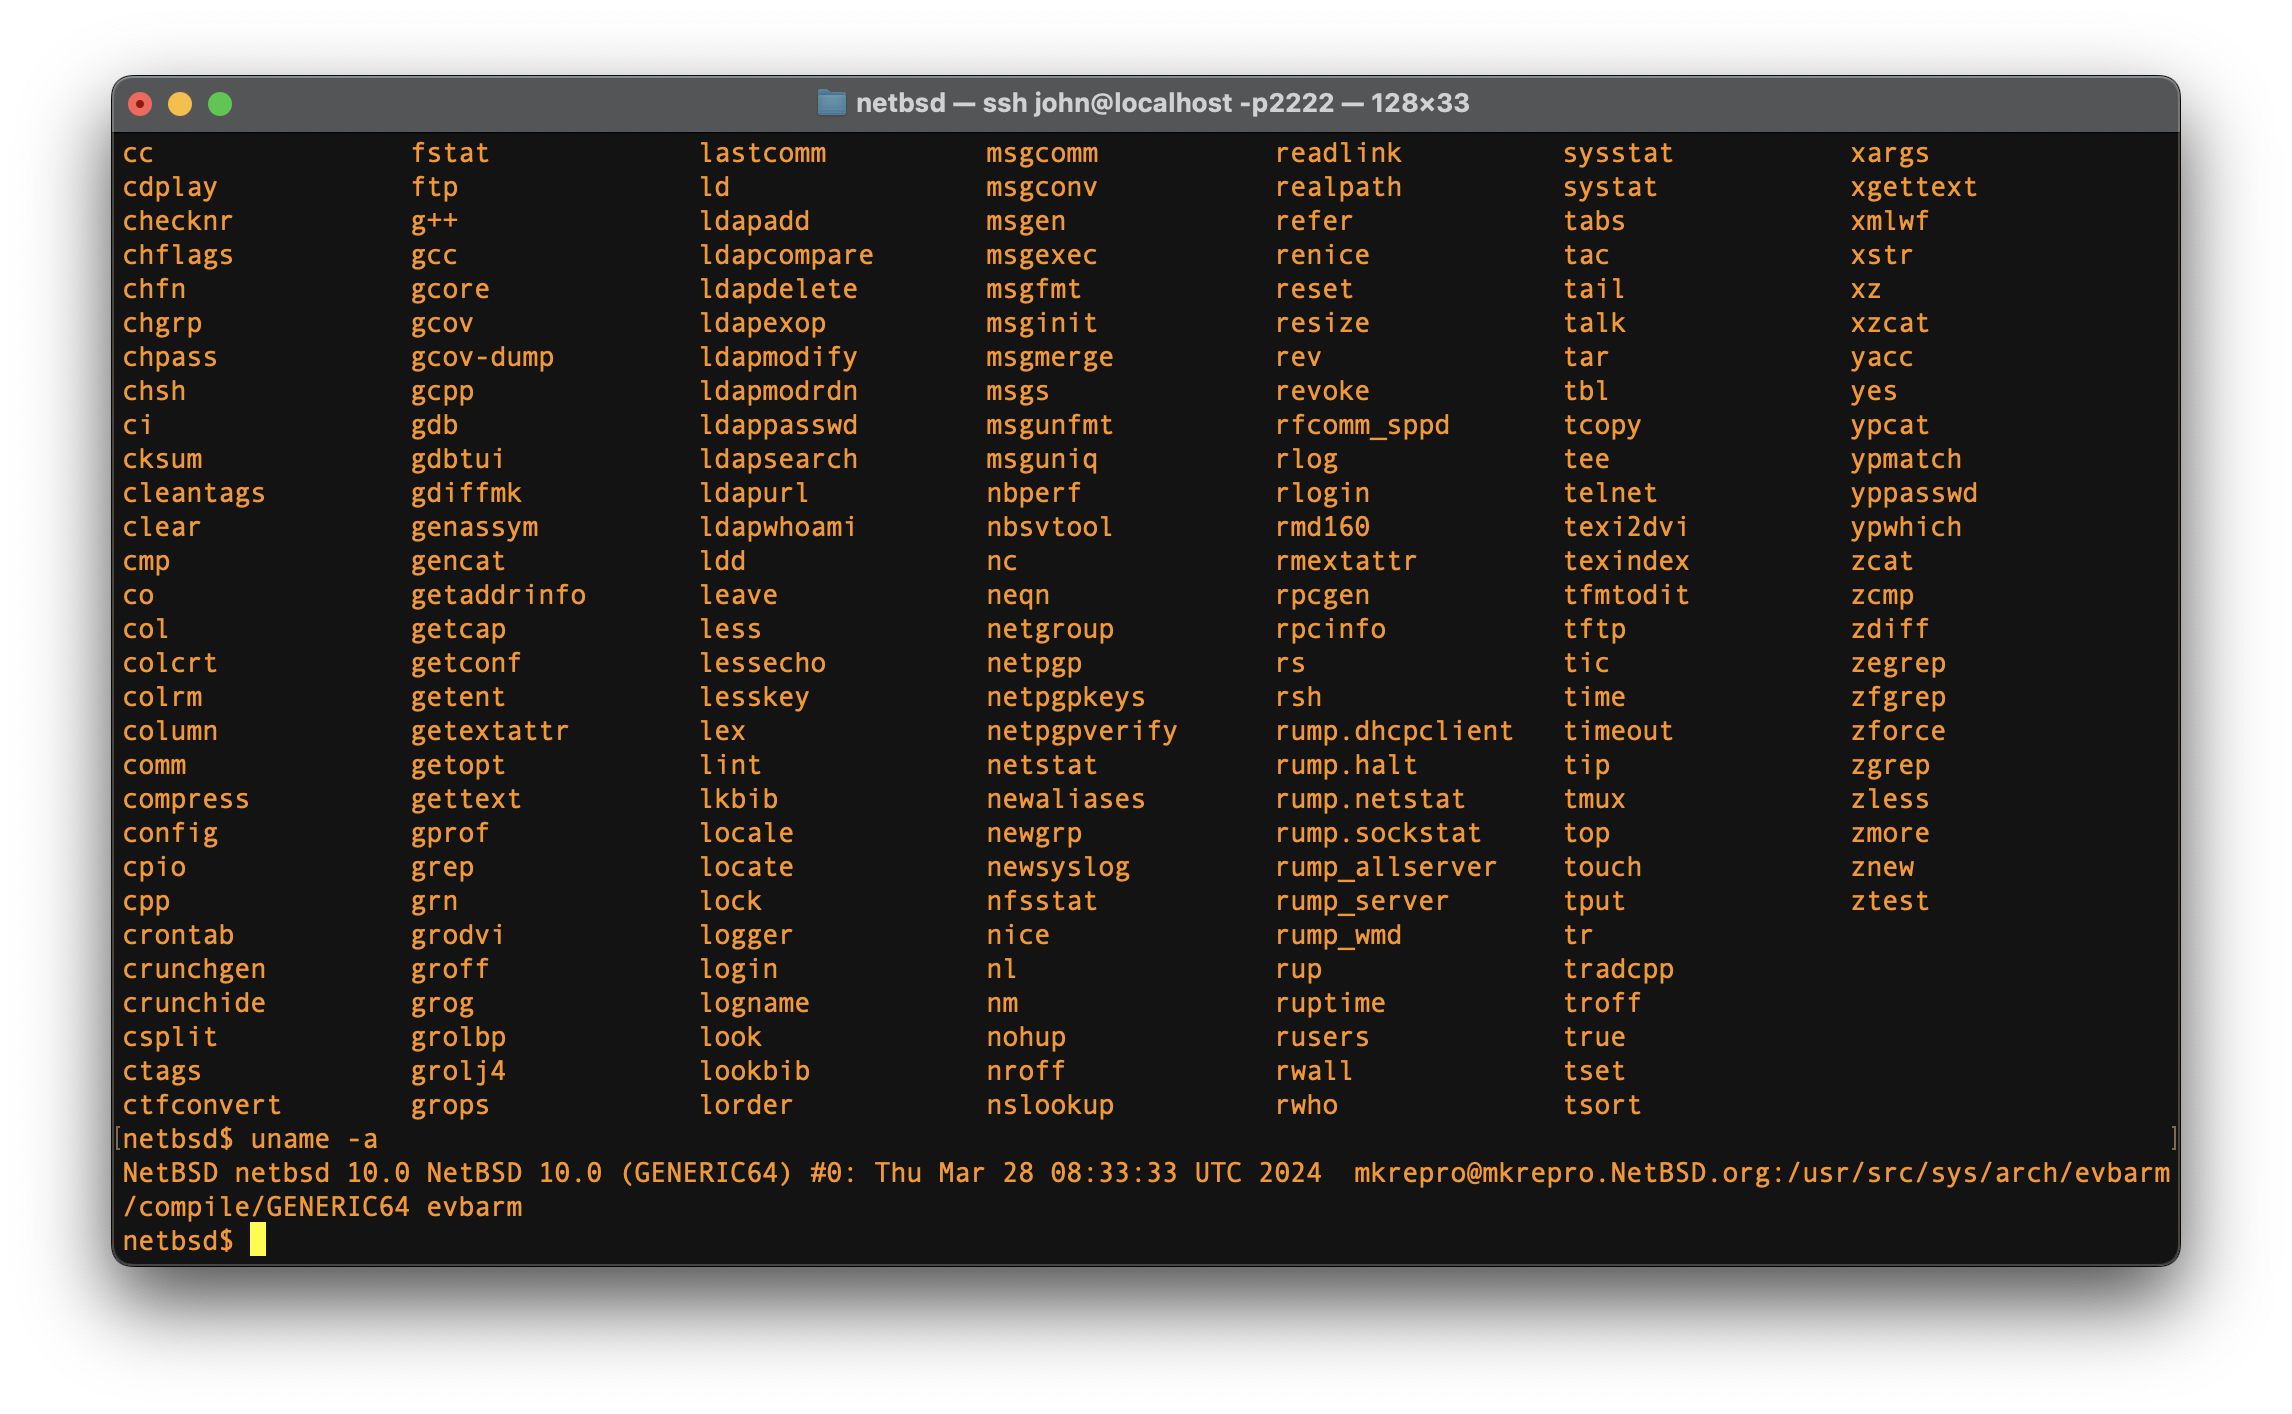Click the 'sysstat' entry
Screen dimensions: 2292x1414
pyautogui.click(x=1619, y=153)
